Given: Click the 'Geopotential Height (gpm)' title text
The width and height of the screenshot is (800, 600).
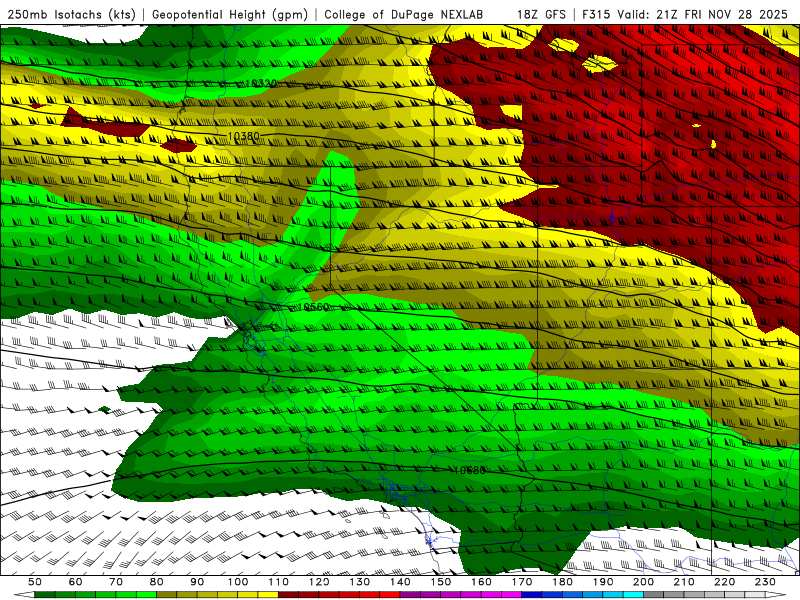Looking at the screenshot, I should pyautogui.click(x=230, y=14).
